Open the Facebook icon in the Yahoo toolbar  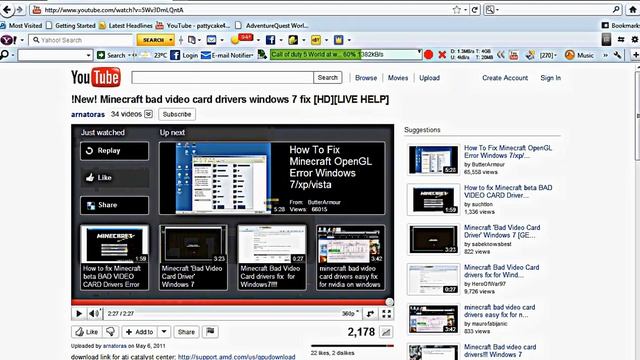click(270, 40)
